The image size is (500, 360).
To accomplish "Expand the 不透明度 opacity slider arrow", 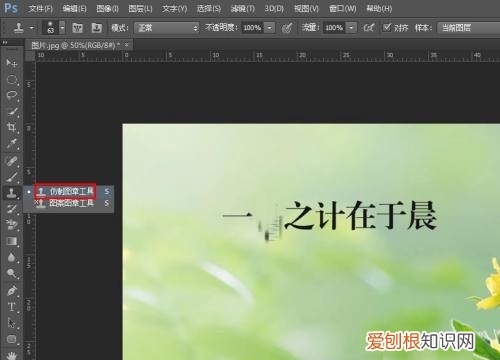I will [x=270, y=28].
